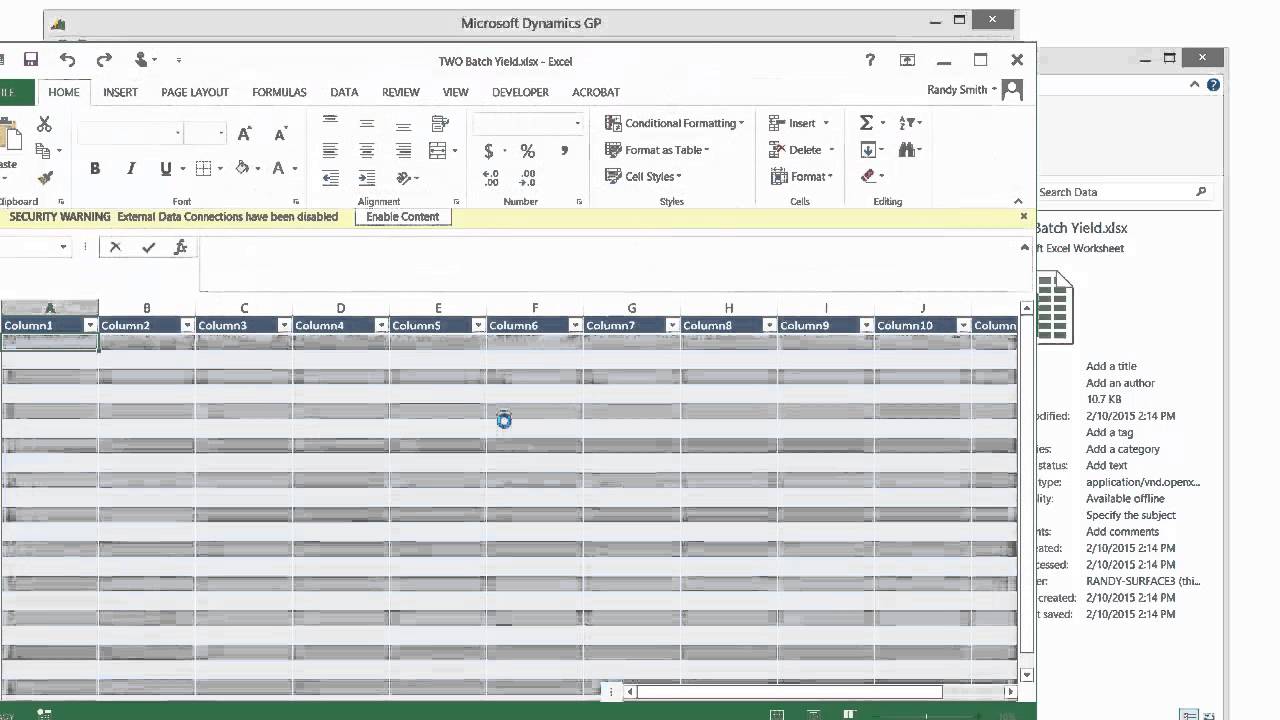Viewport: 1280px width, 720px height.
Task: Open Excel Help question mark
Action: tap(870, 60)
